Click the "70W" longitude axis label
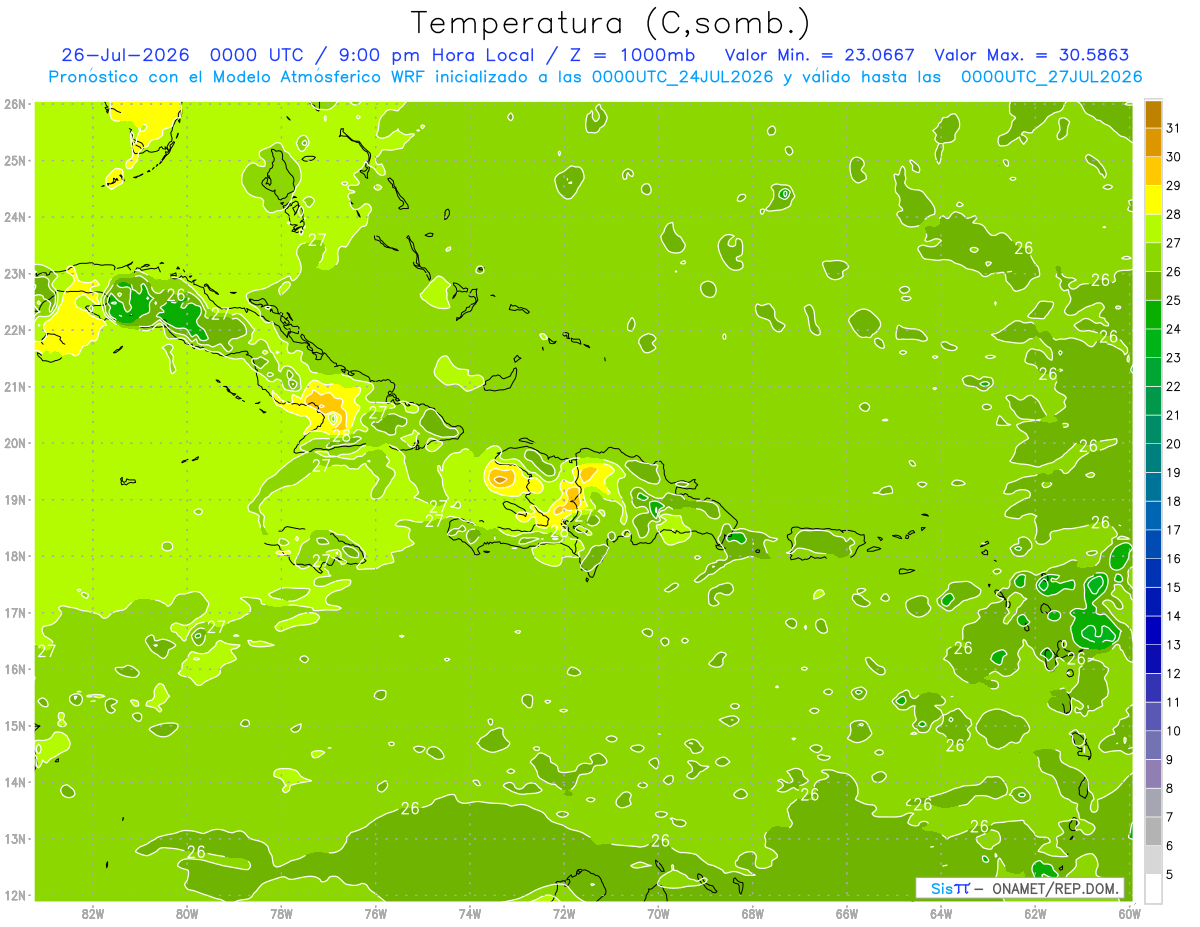 click(x=658, y=913)
